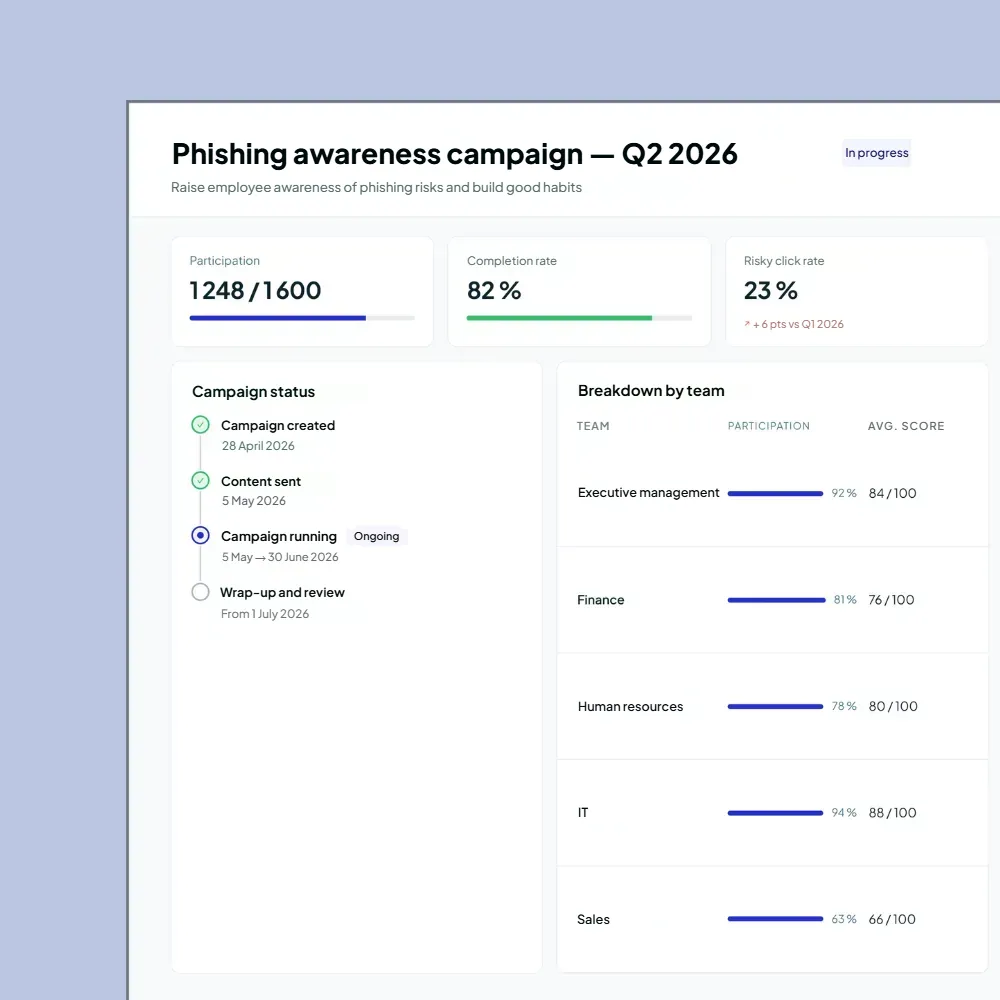Click the 5 May → 30 June 2026 date range

coord(280,557)
